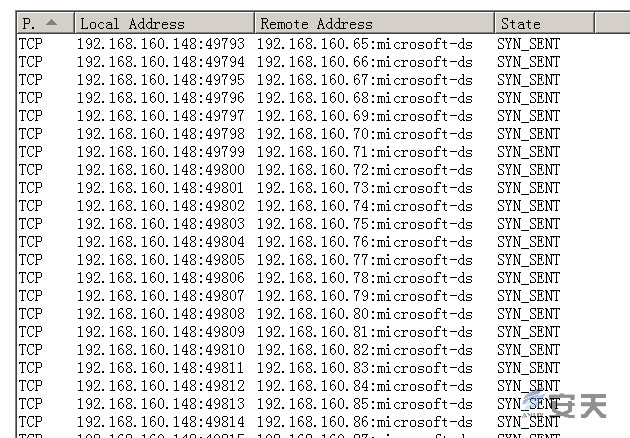Sort by Local Address column header
This screenshot has height=438, width=630.
click(164, 23)
